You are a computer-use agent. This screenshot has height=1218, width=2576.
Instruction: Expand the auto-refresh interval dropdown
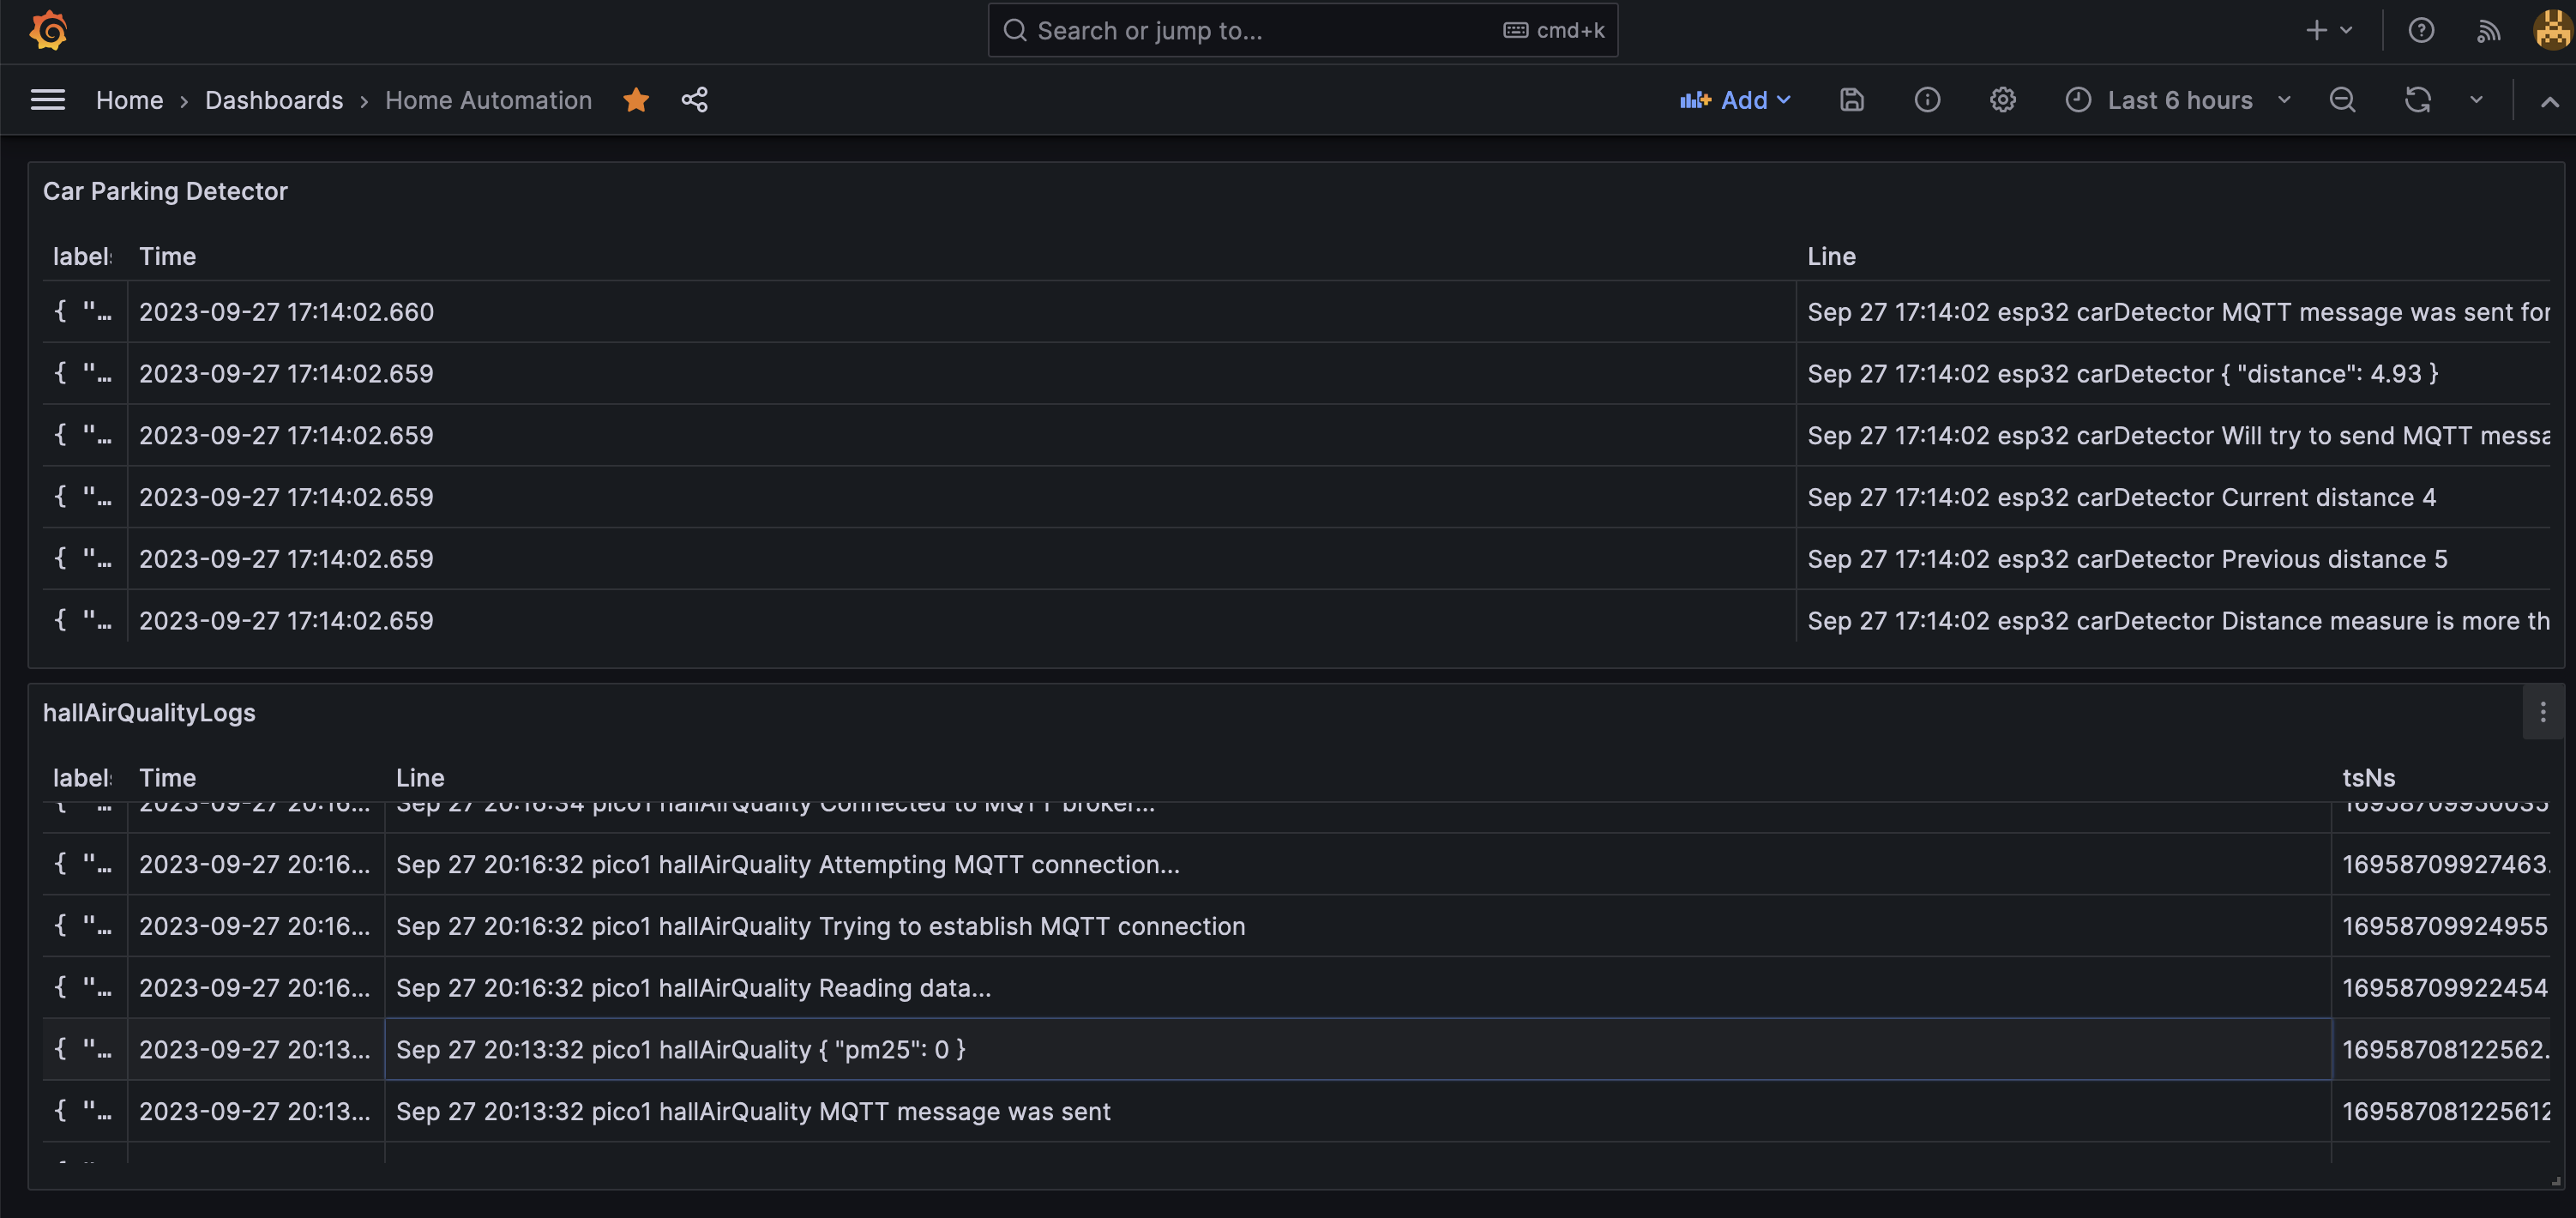click(x=2476, y=100)
